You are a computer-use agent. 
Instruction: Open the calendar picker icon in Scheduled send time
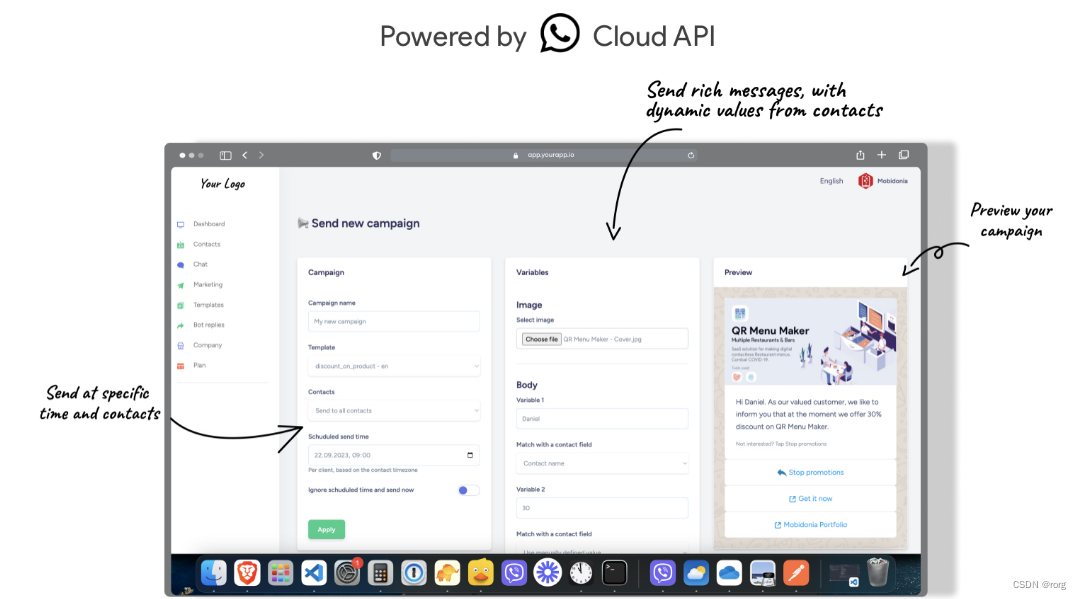click(x=470, y=455)
